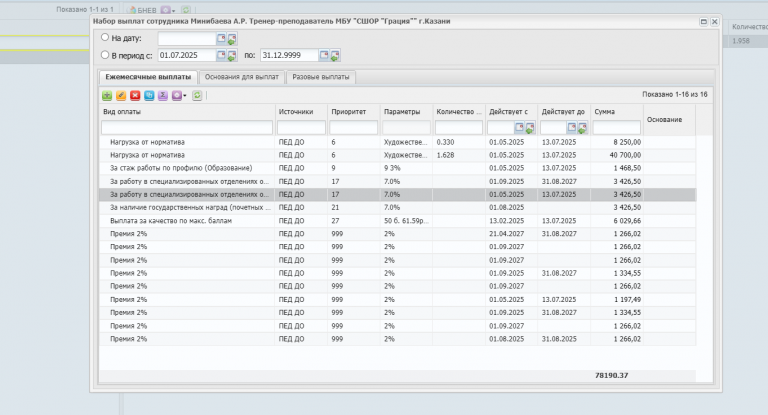This screenshot has width=768, height=415.
Task: Click arrow calendar icon in 'Действует с' filter
Action: point(529,128)
